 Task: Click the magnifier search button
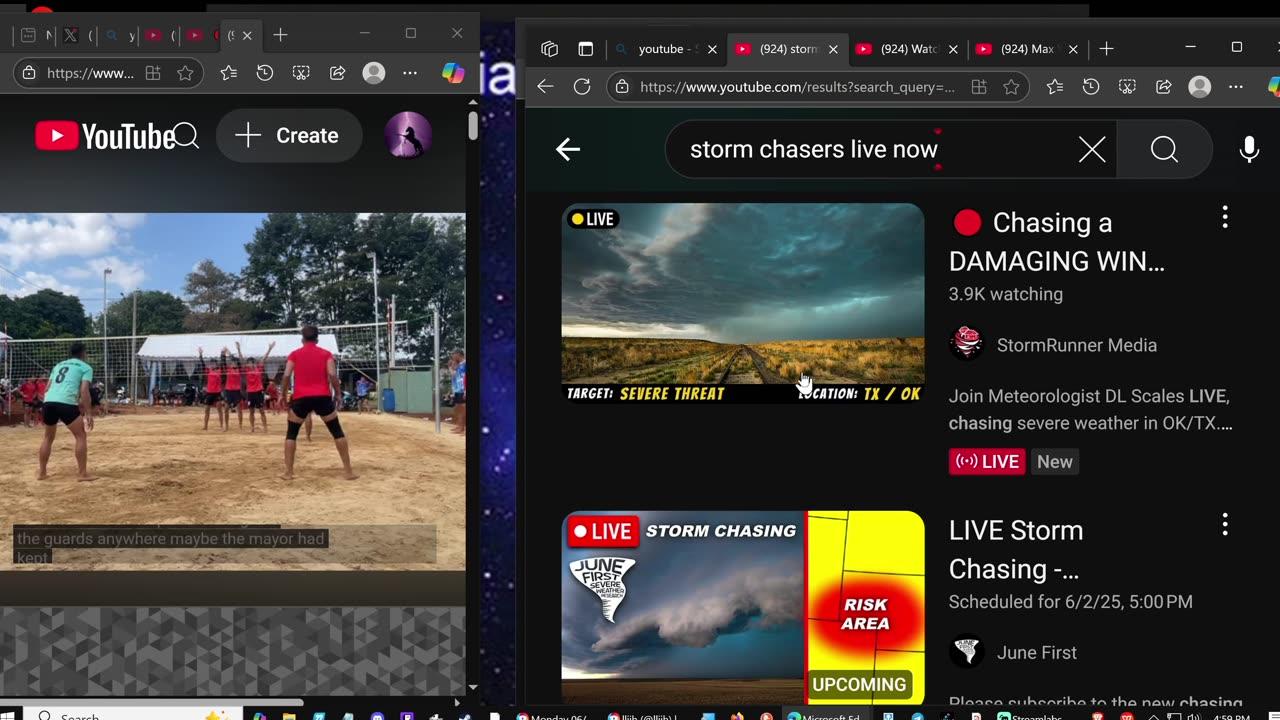click(1164, 150)
